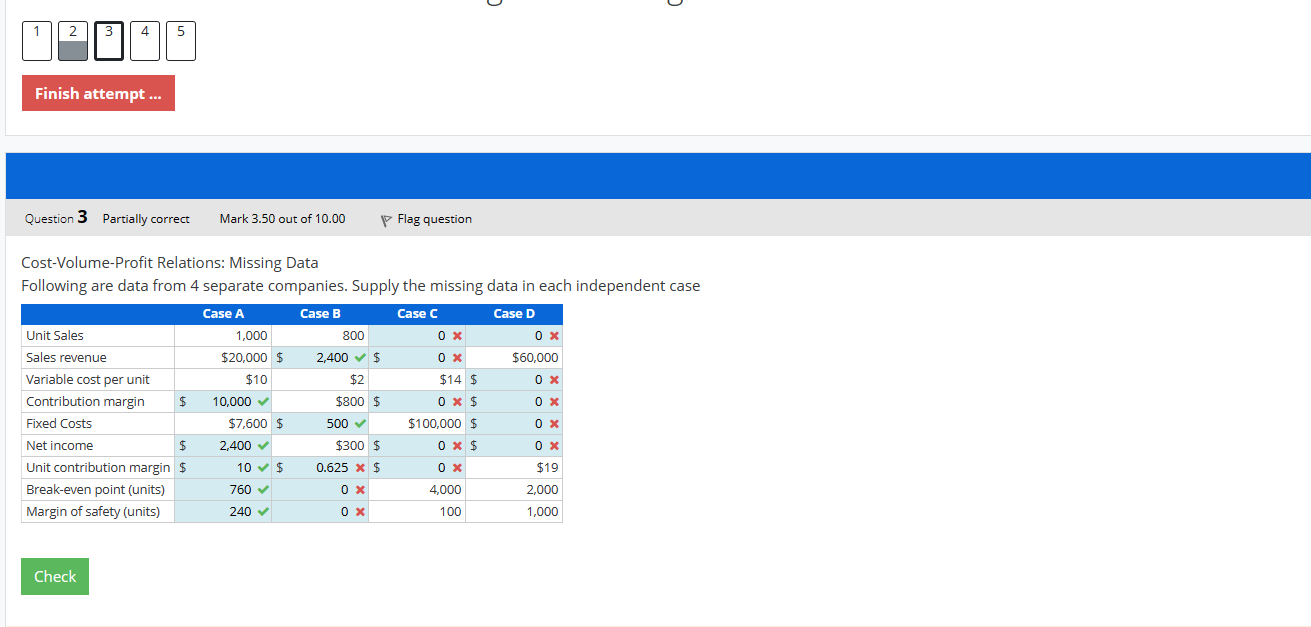Edit Case B Break-even point field
1311x627 pixels.
[318, 489]
